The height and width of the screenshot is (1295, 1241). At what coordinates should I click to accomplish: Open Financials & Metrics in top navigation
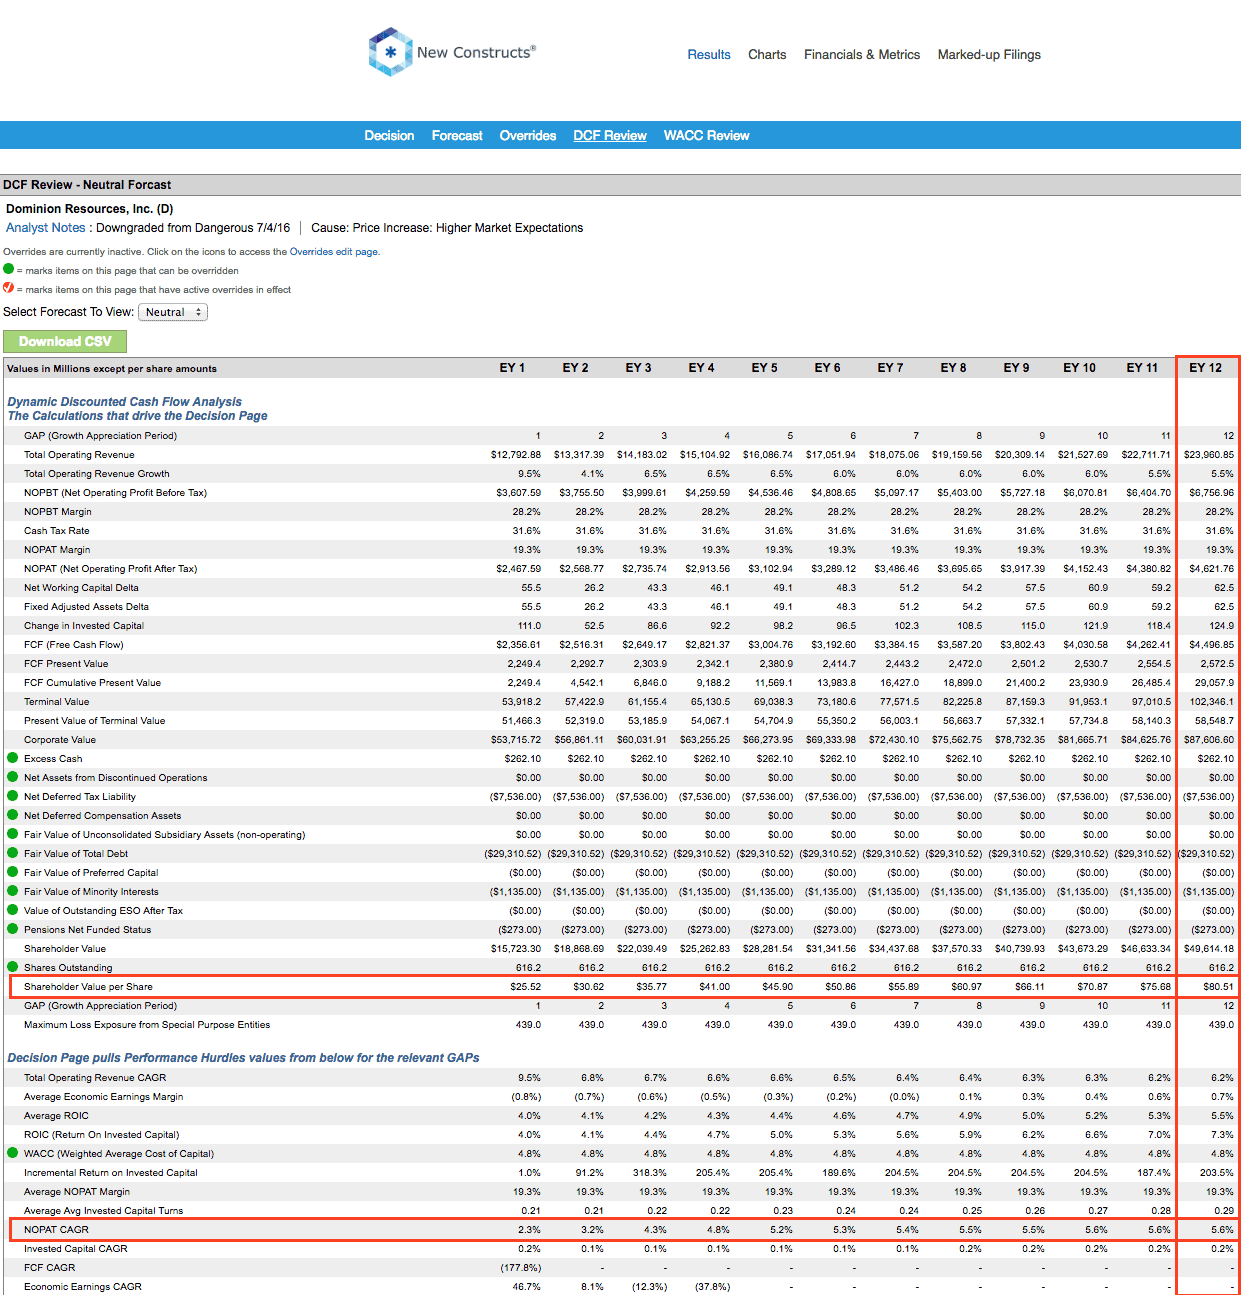(x=862, y=55)
